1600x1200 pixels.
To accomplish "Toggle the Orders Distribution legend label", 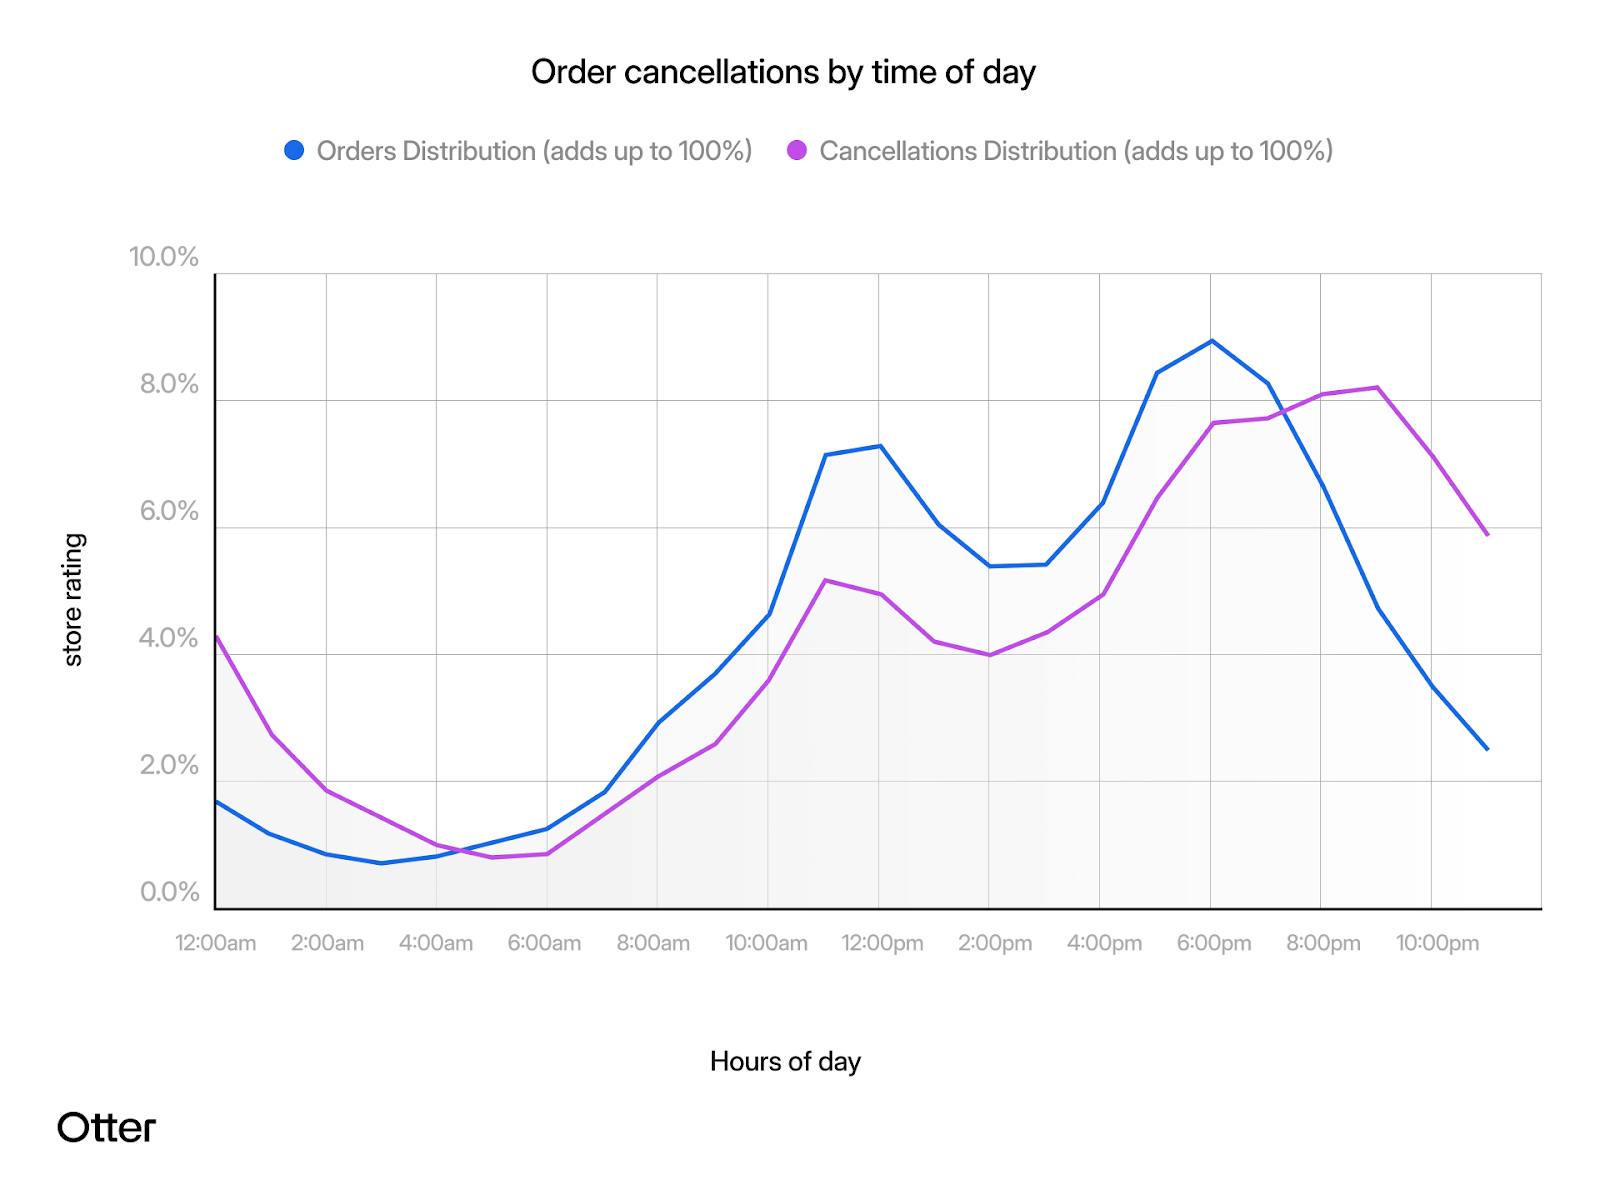I will (x=534, y=151).
